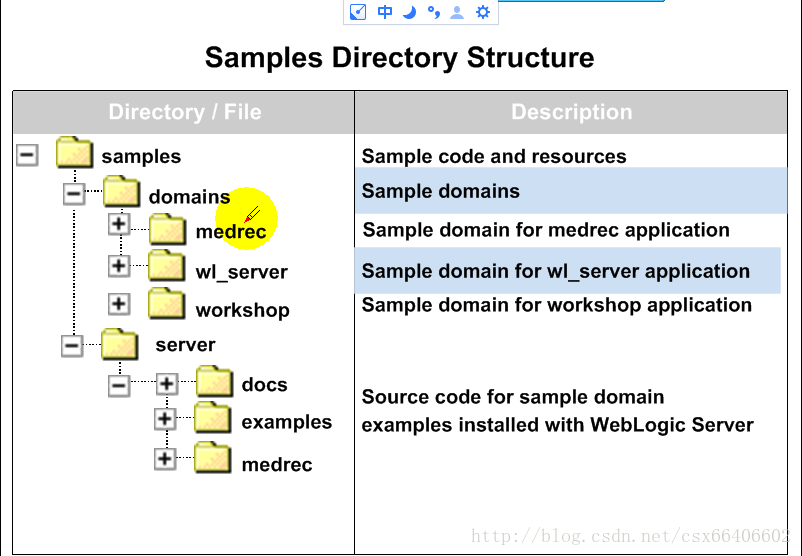Expand the examples node
The image size is (802, 556).
(165, 419)
